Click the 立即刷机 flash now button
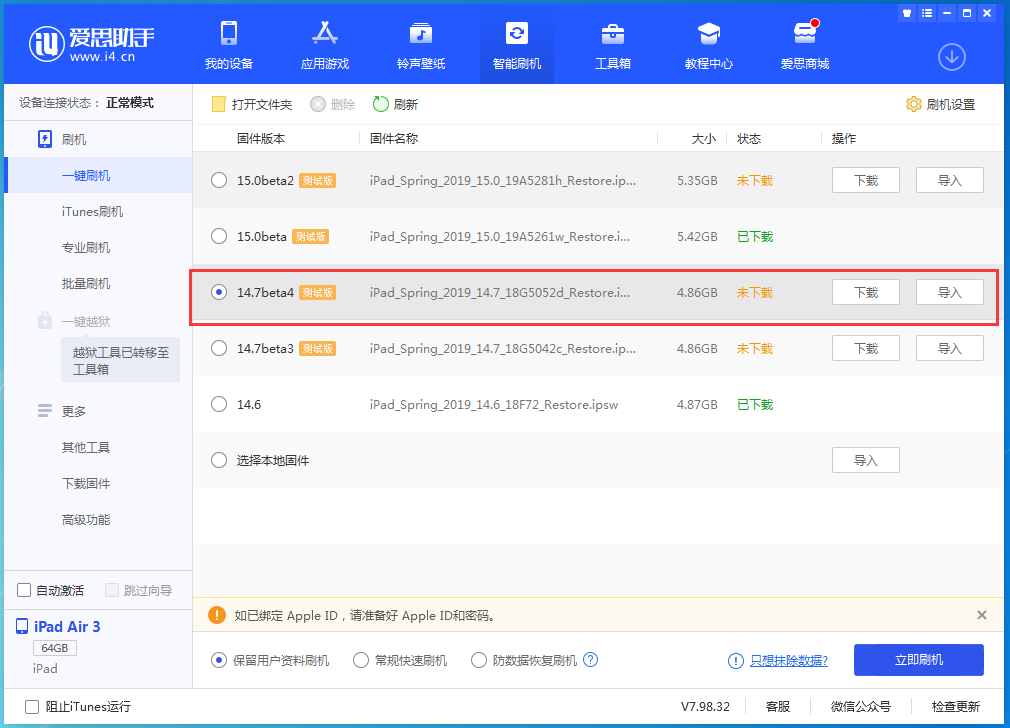The image size is (1010, 728). 919,660
